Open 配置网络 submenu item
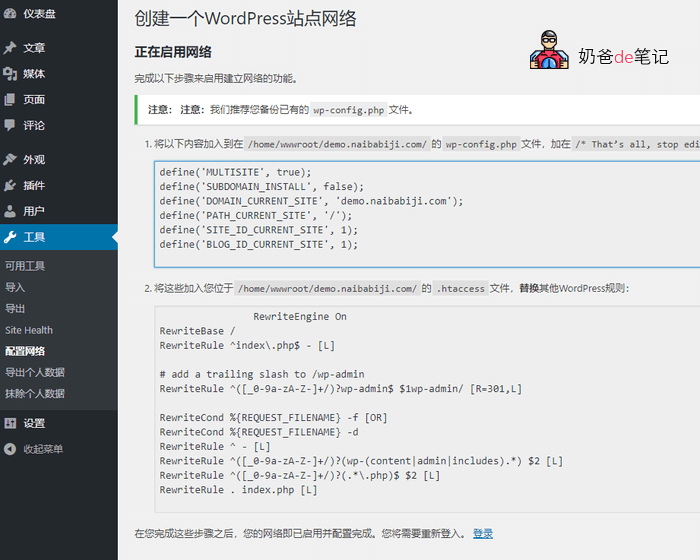The width and height of the screenshot is (700, 560). [x=25, y=351]
